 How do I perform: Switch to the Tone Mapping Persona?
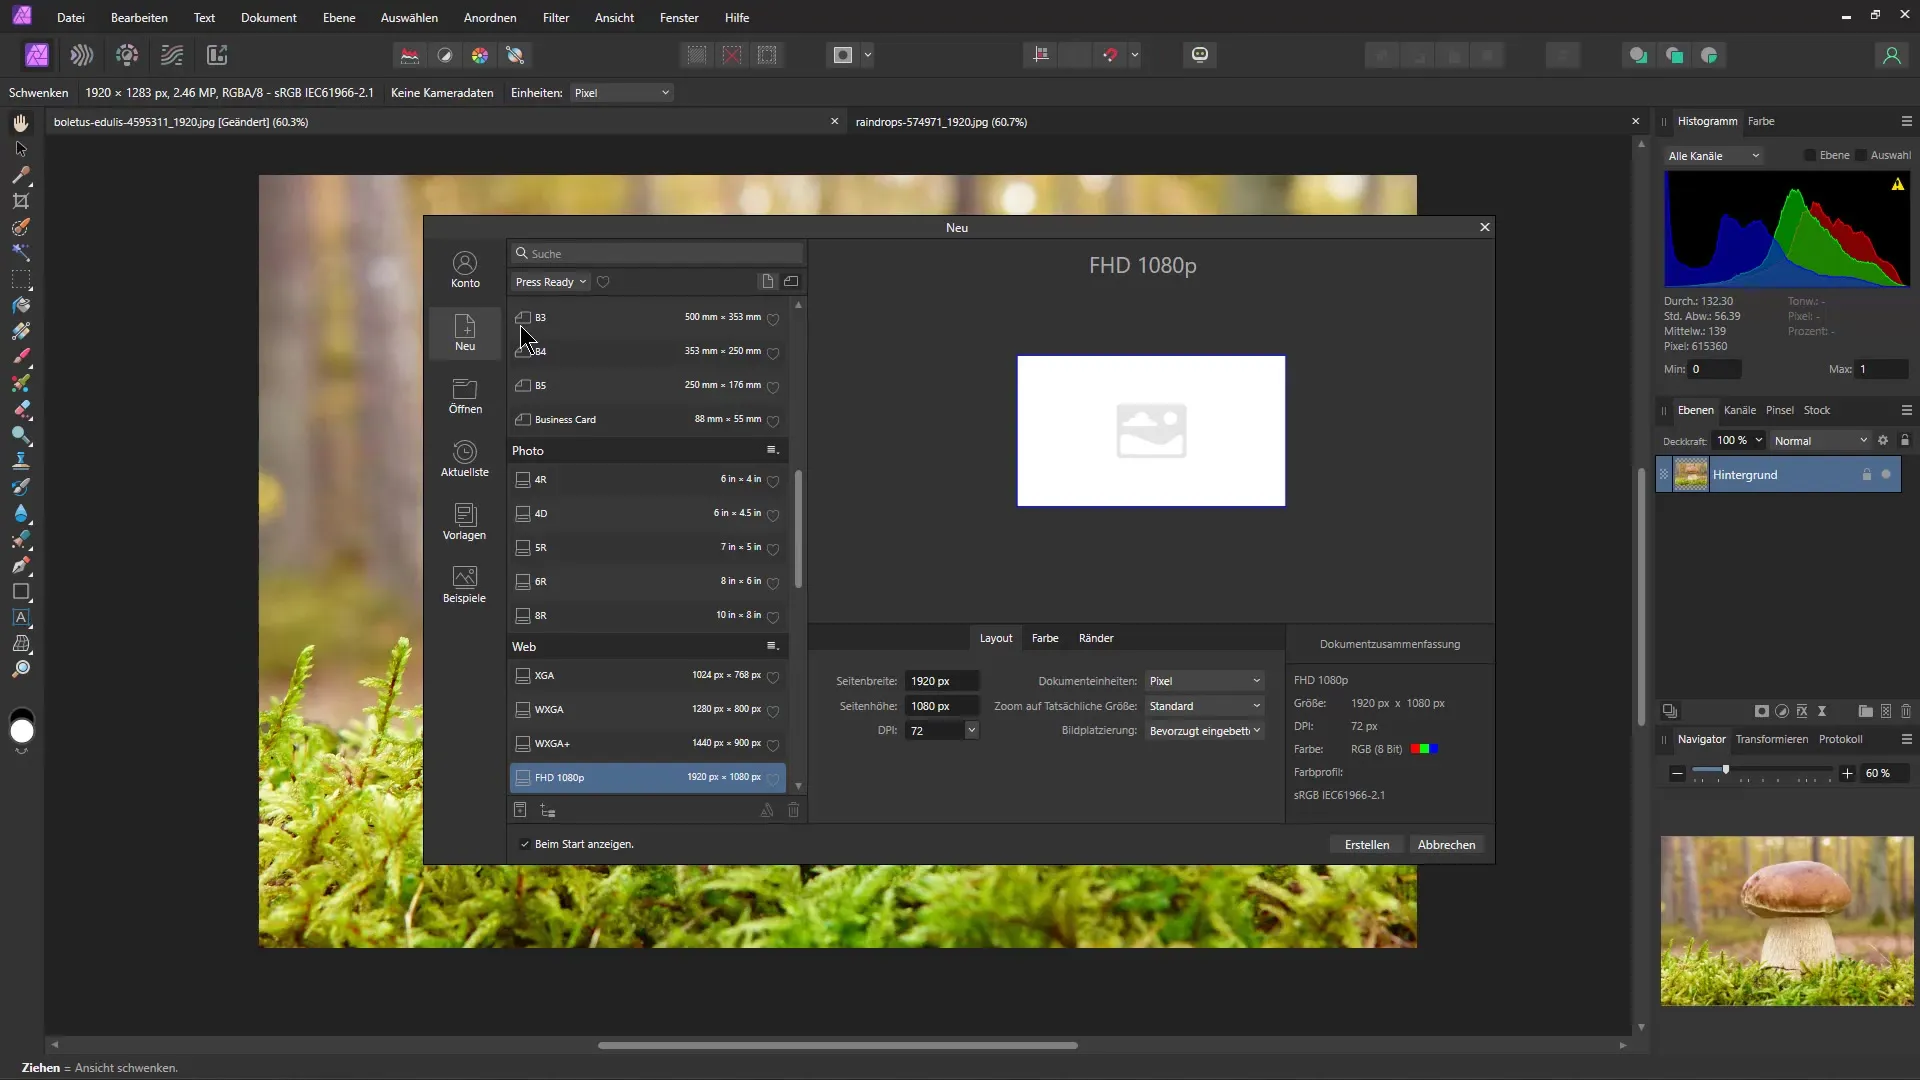(x=172, y=55)
